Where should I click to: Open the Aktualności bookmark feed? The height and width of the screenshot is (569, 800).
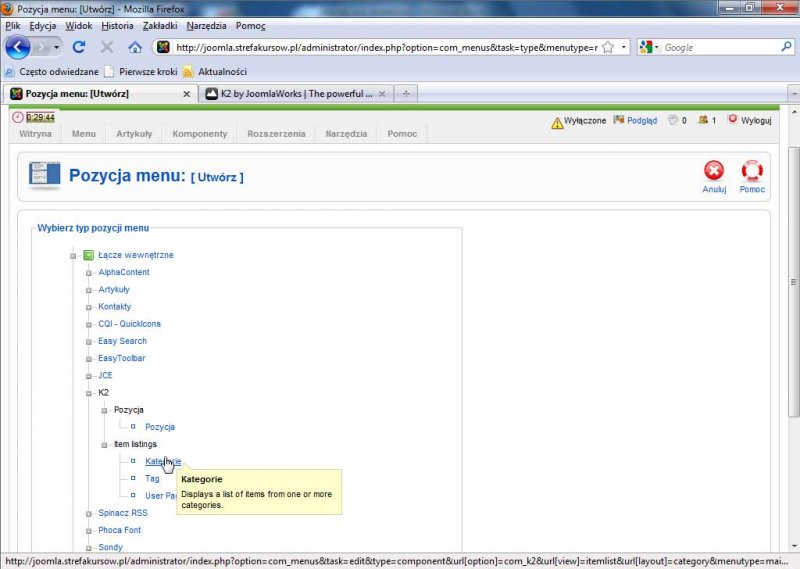click(222, 72)
